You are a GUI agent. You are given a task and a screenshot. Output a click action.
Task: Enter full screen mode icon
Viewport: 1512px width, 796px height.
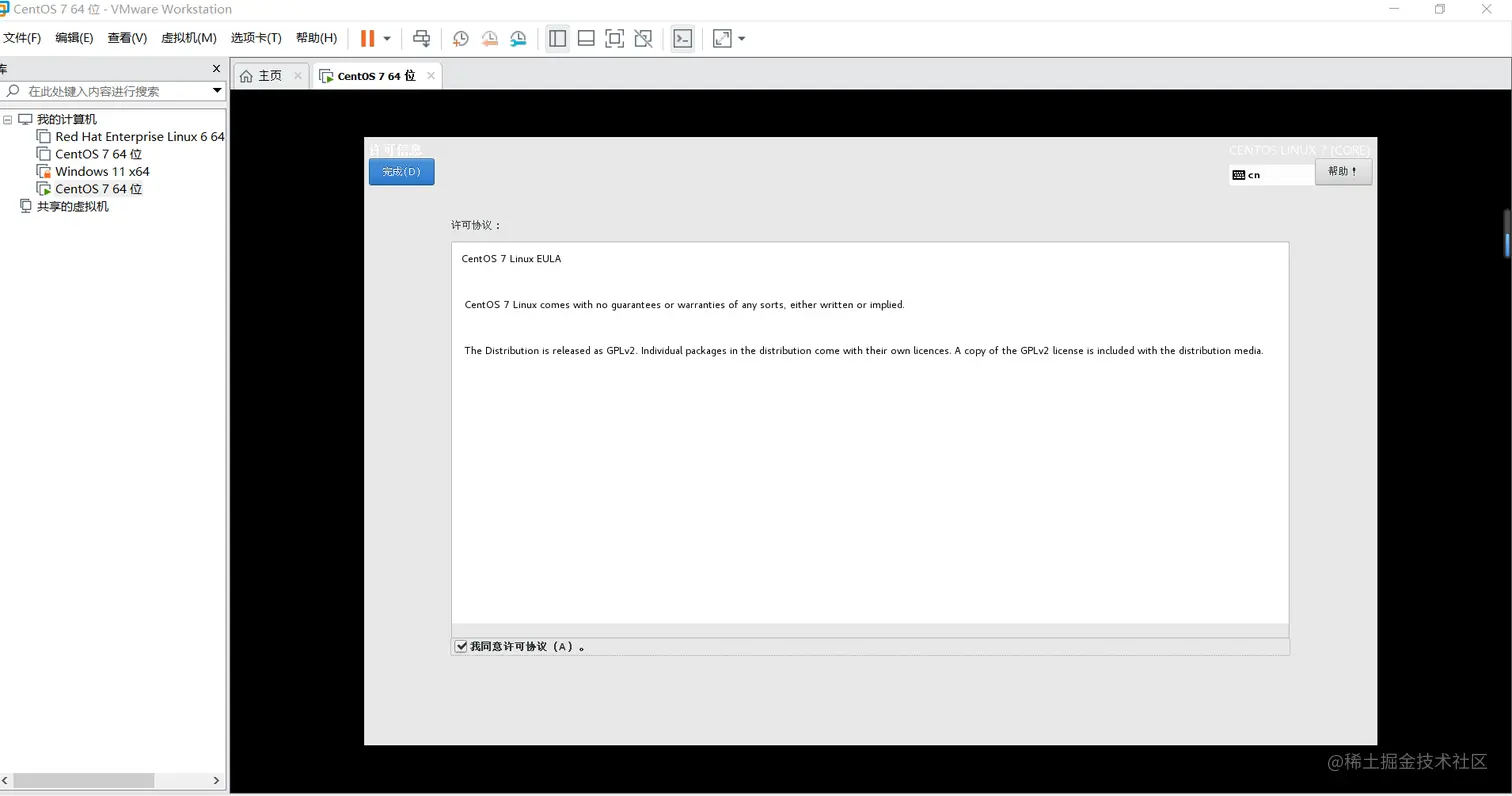[x=615, y=38]
